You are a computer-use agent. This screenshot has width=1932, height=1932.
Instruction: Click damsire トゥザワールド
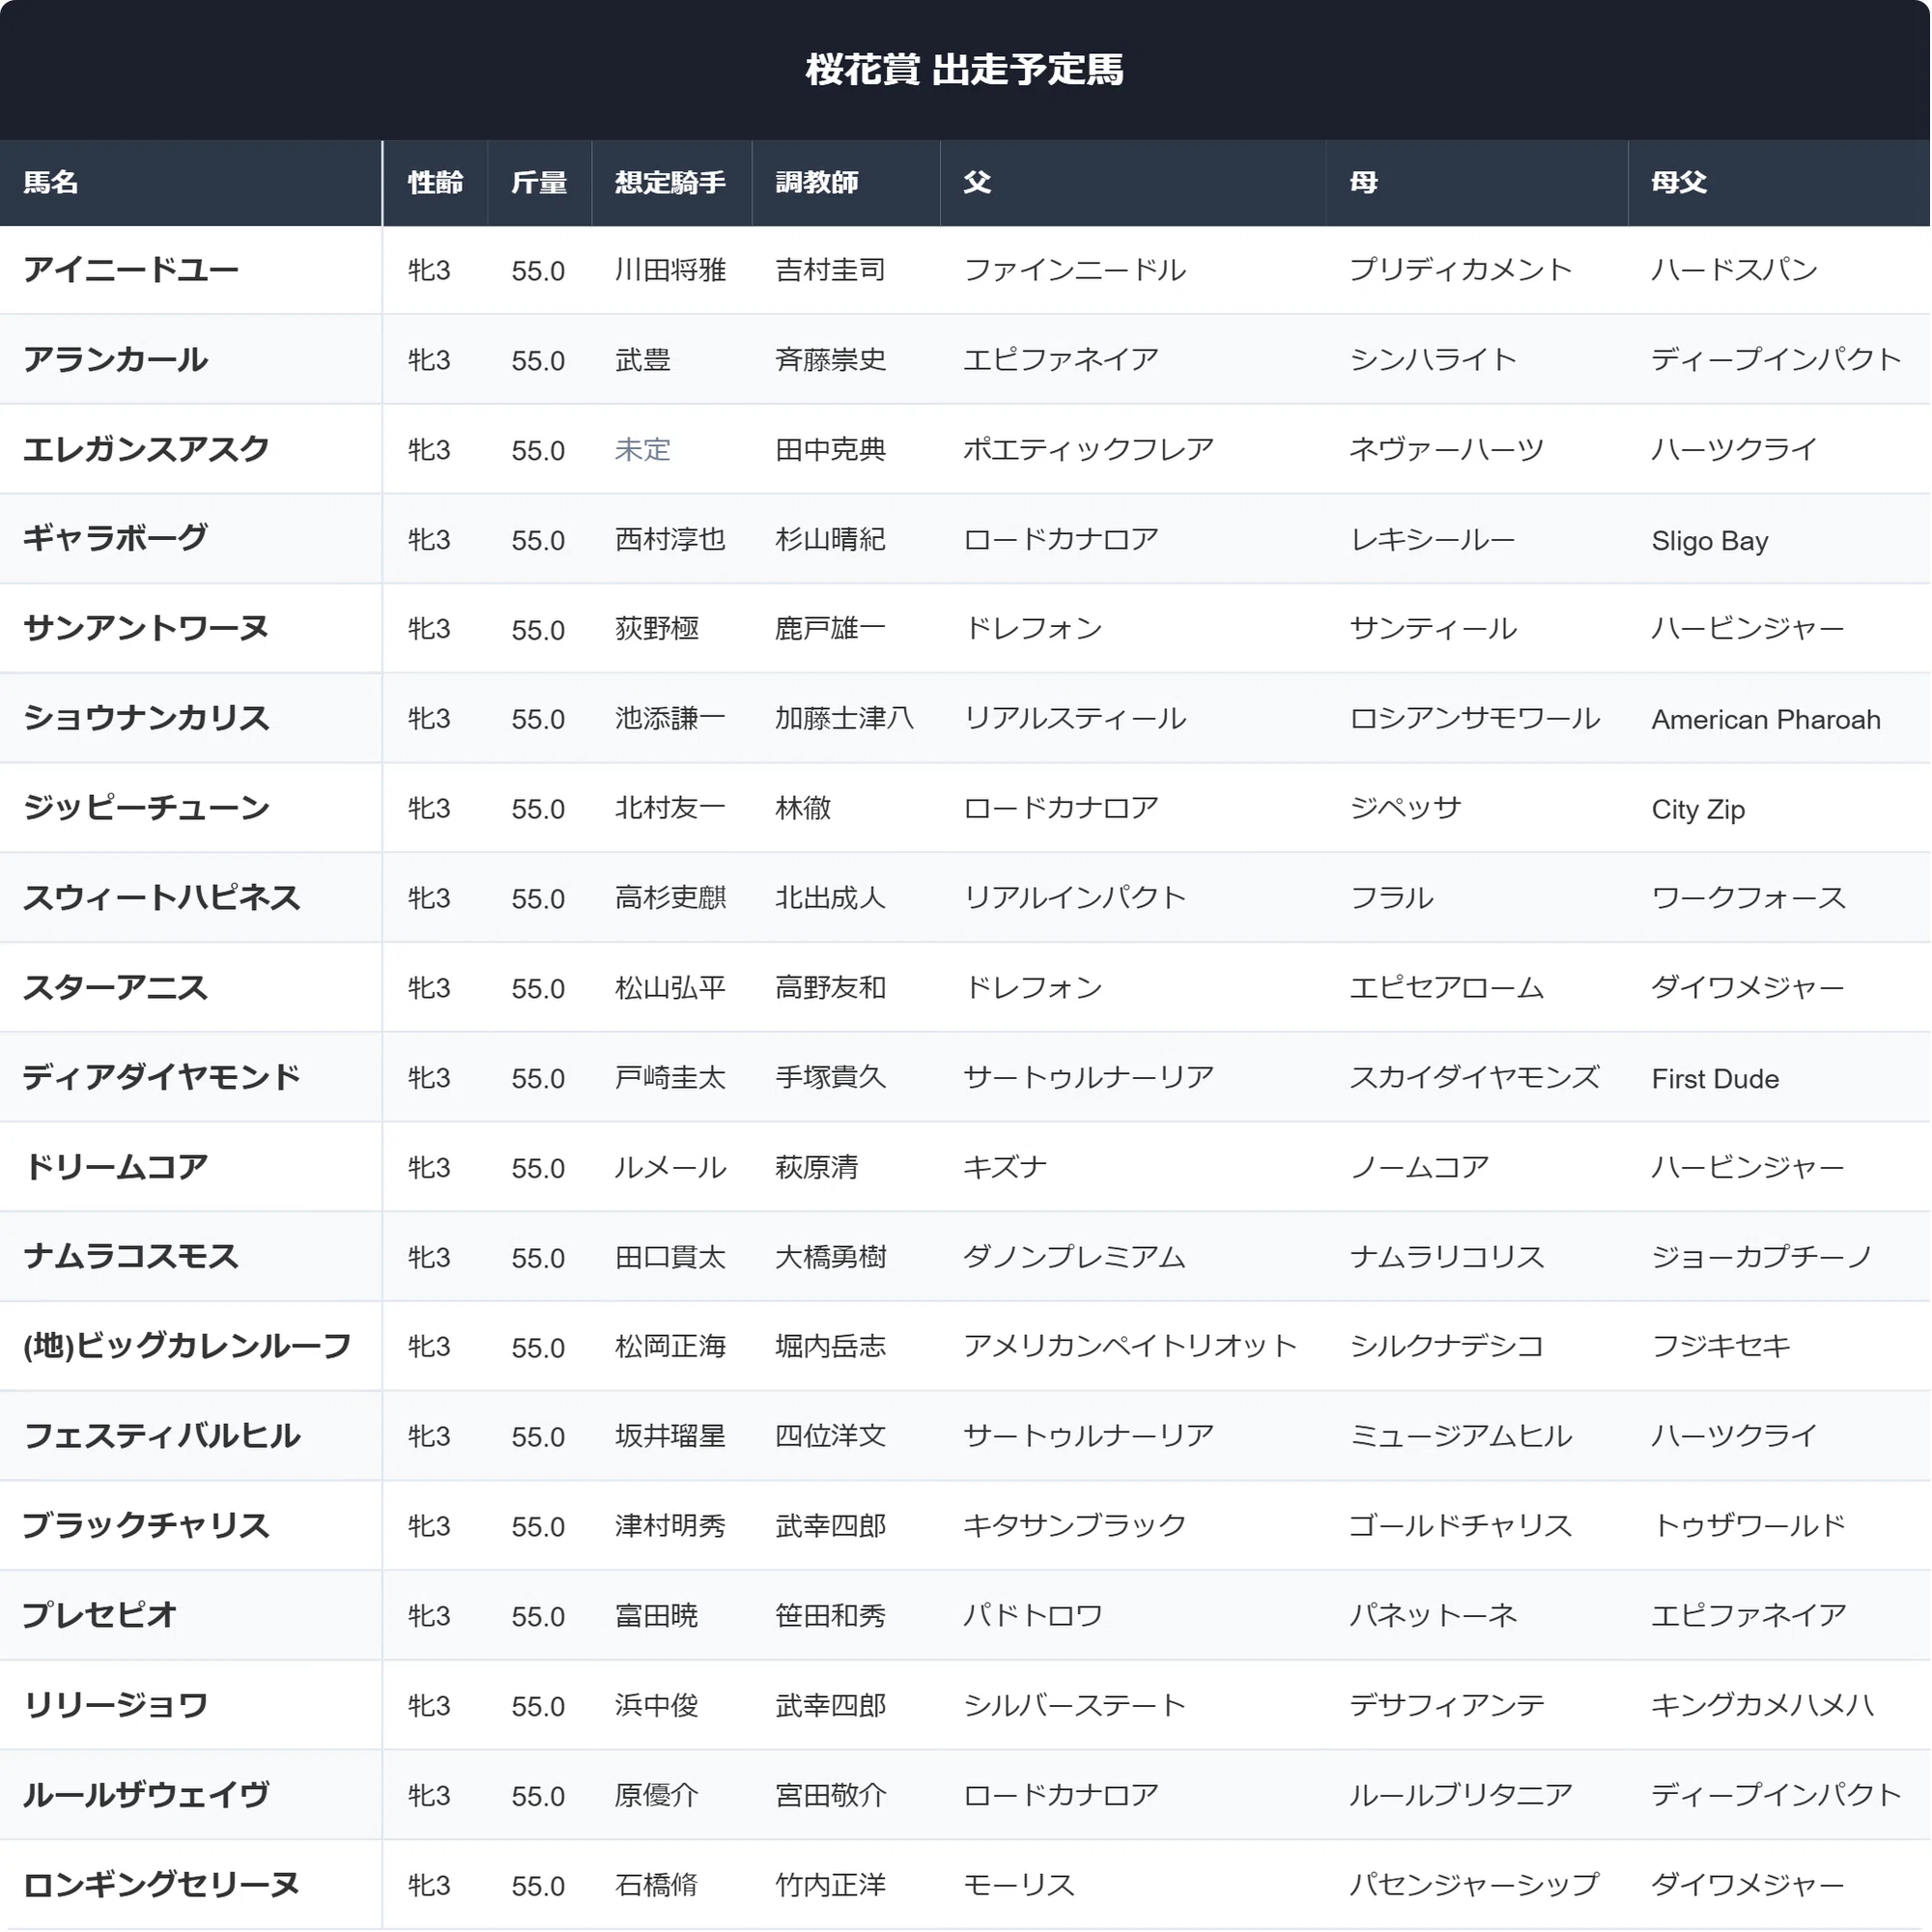pos(1749,1526)
